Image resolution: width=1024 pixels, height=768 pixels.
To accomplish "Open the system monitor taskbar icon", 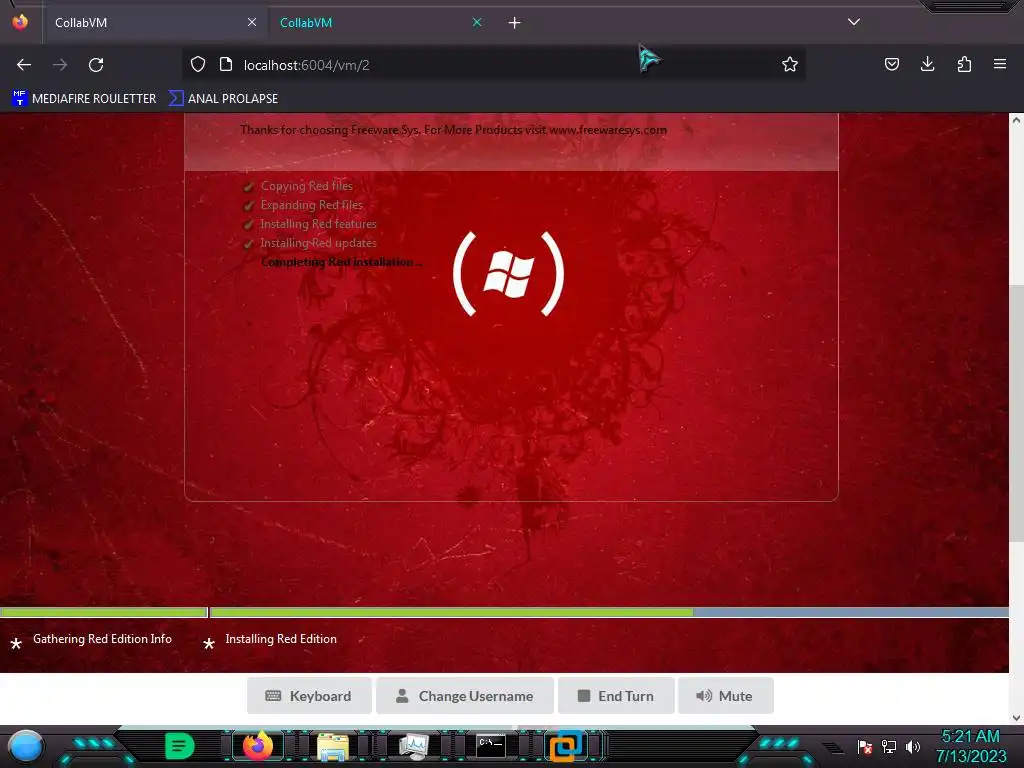I will click(413, 747).
